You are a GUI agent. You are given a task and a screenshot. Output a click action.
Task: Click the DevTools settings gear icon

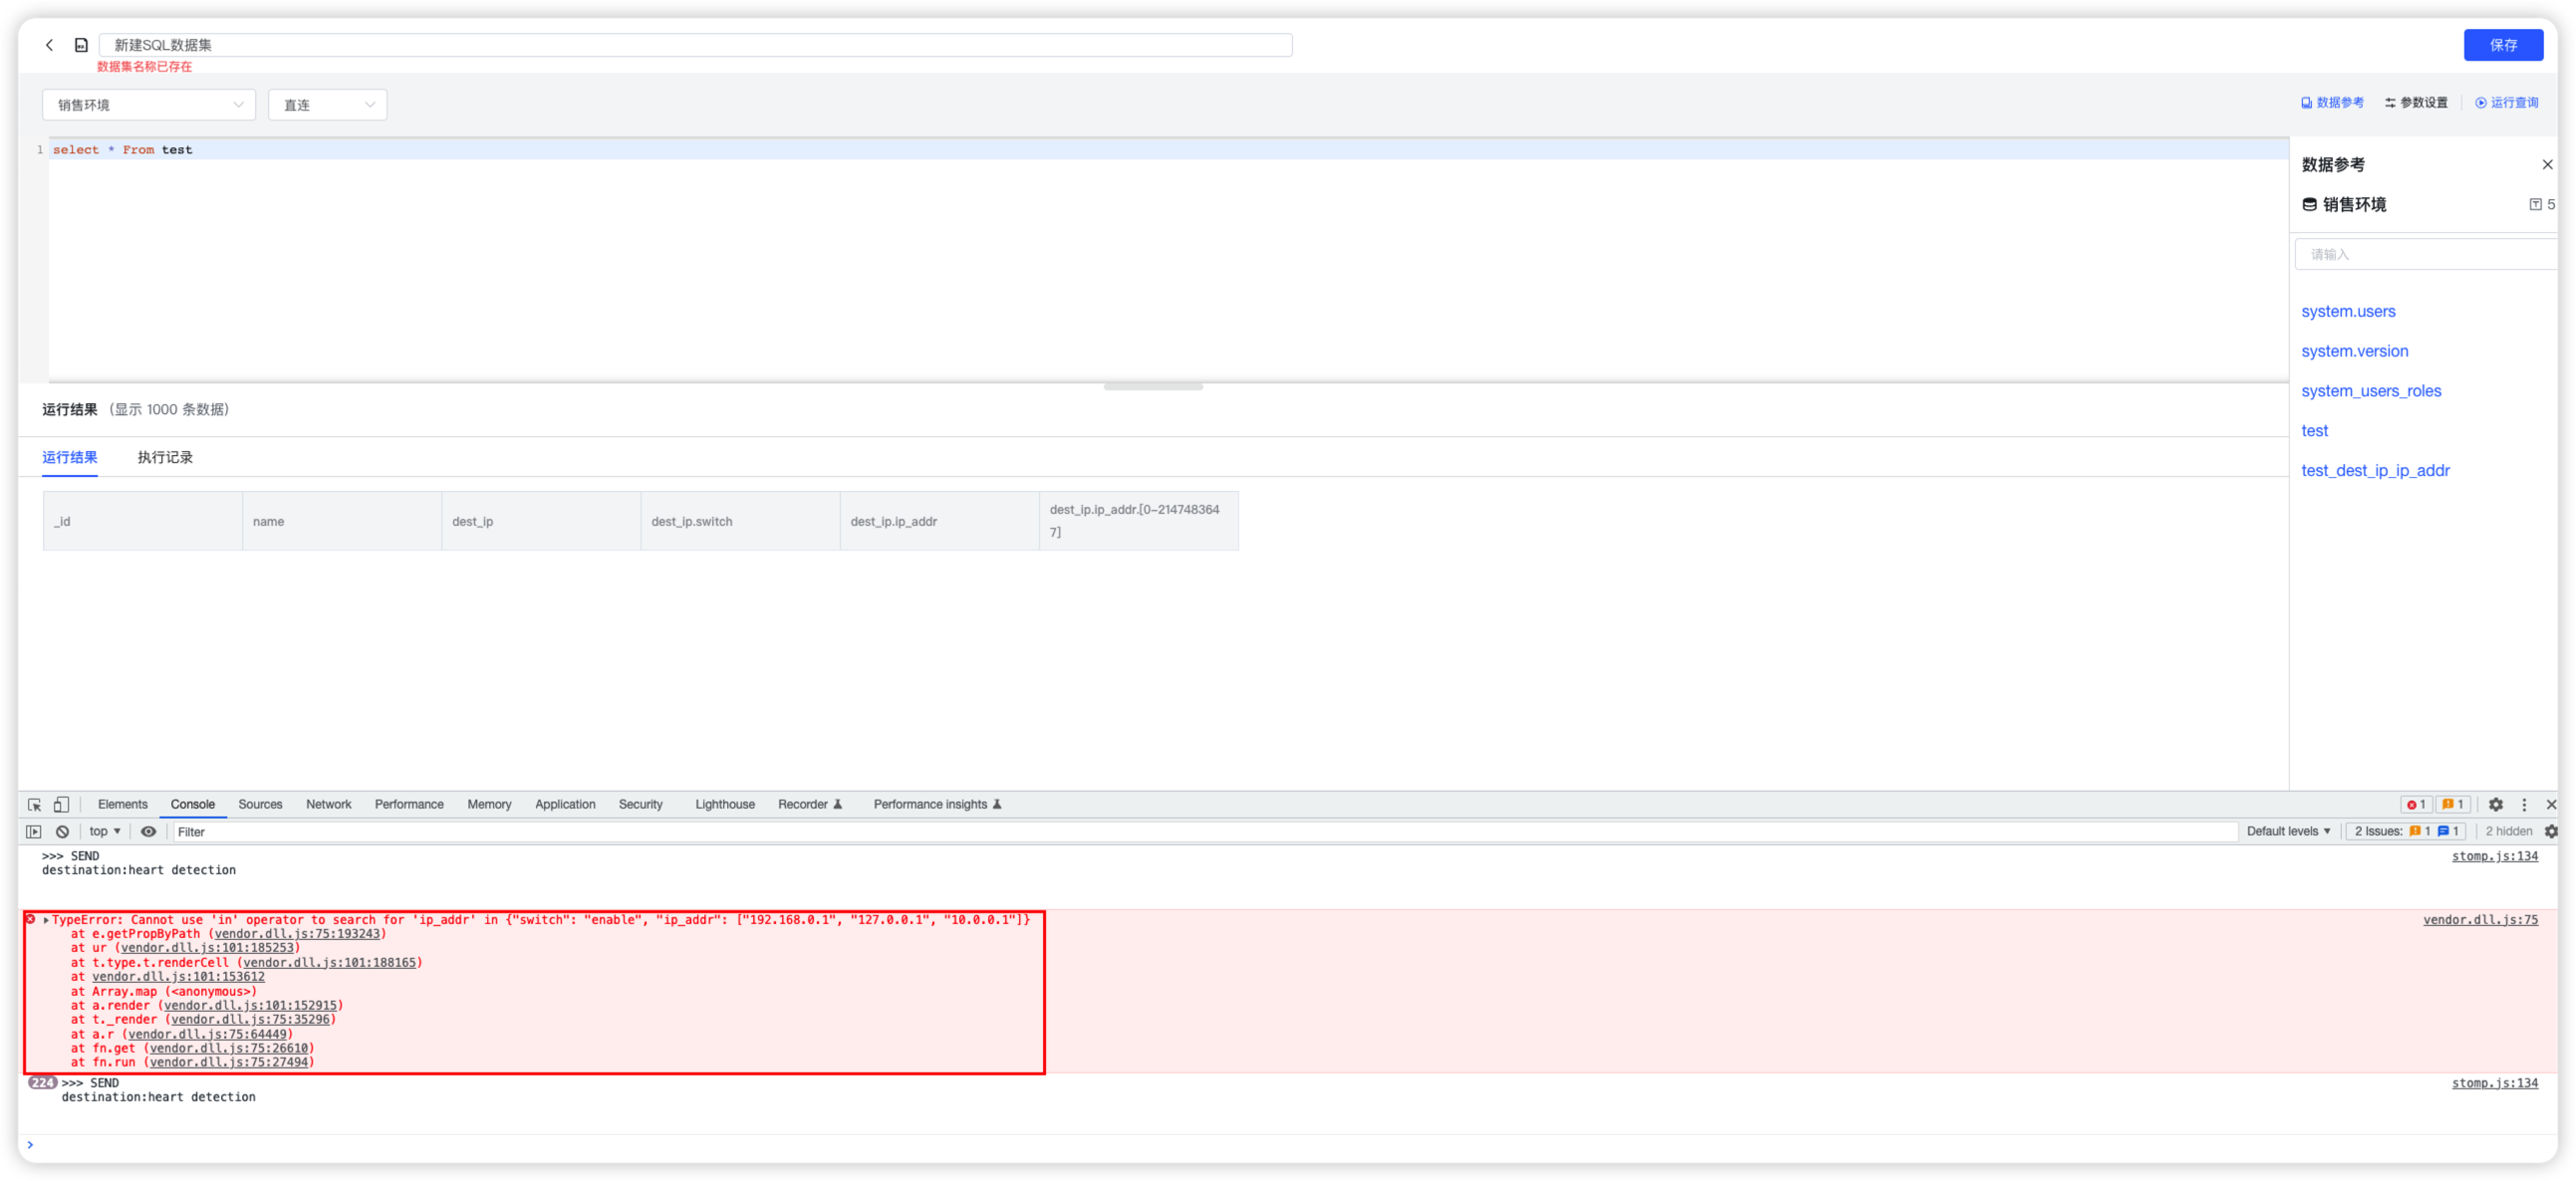[x=2496, y=804]
